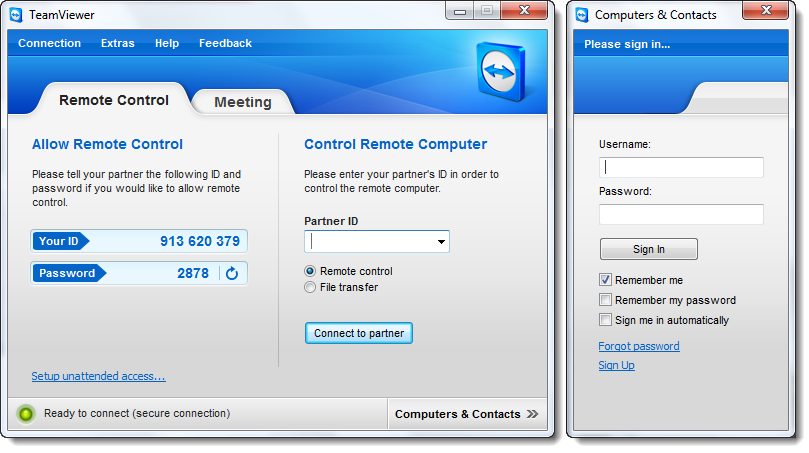Click the password value 2878

click(x=193, y=273)
